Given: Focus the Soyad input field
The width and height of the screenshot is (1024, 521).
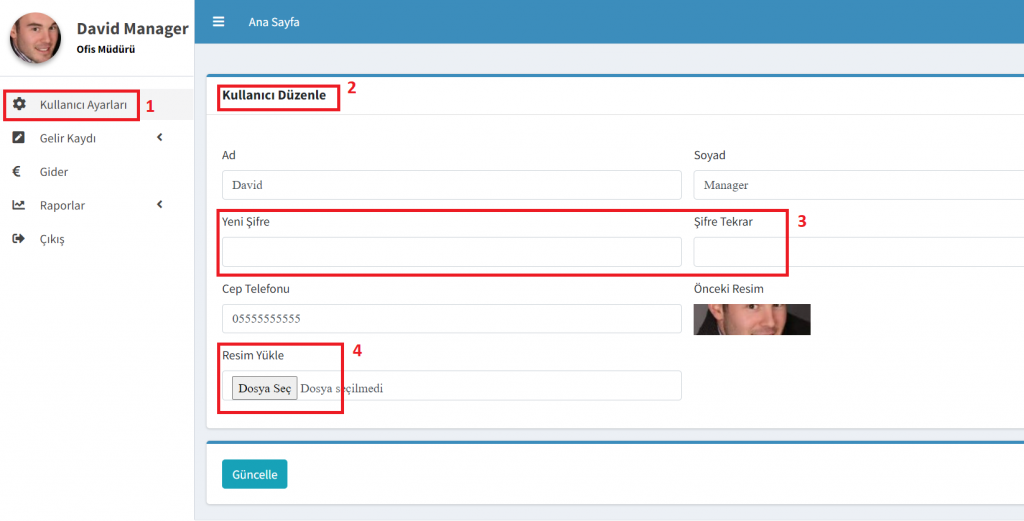Looking at the screenshot, I should tap(858, 185).
